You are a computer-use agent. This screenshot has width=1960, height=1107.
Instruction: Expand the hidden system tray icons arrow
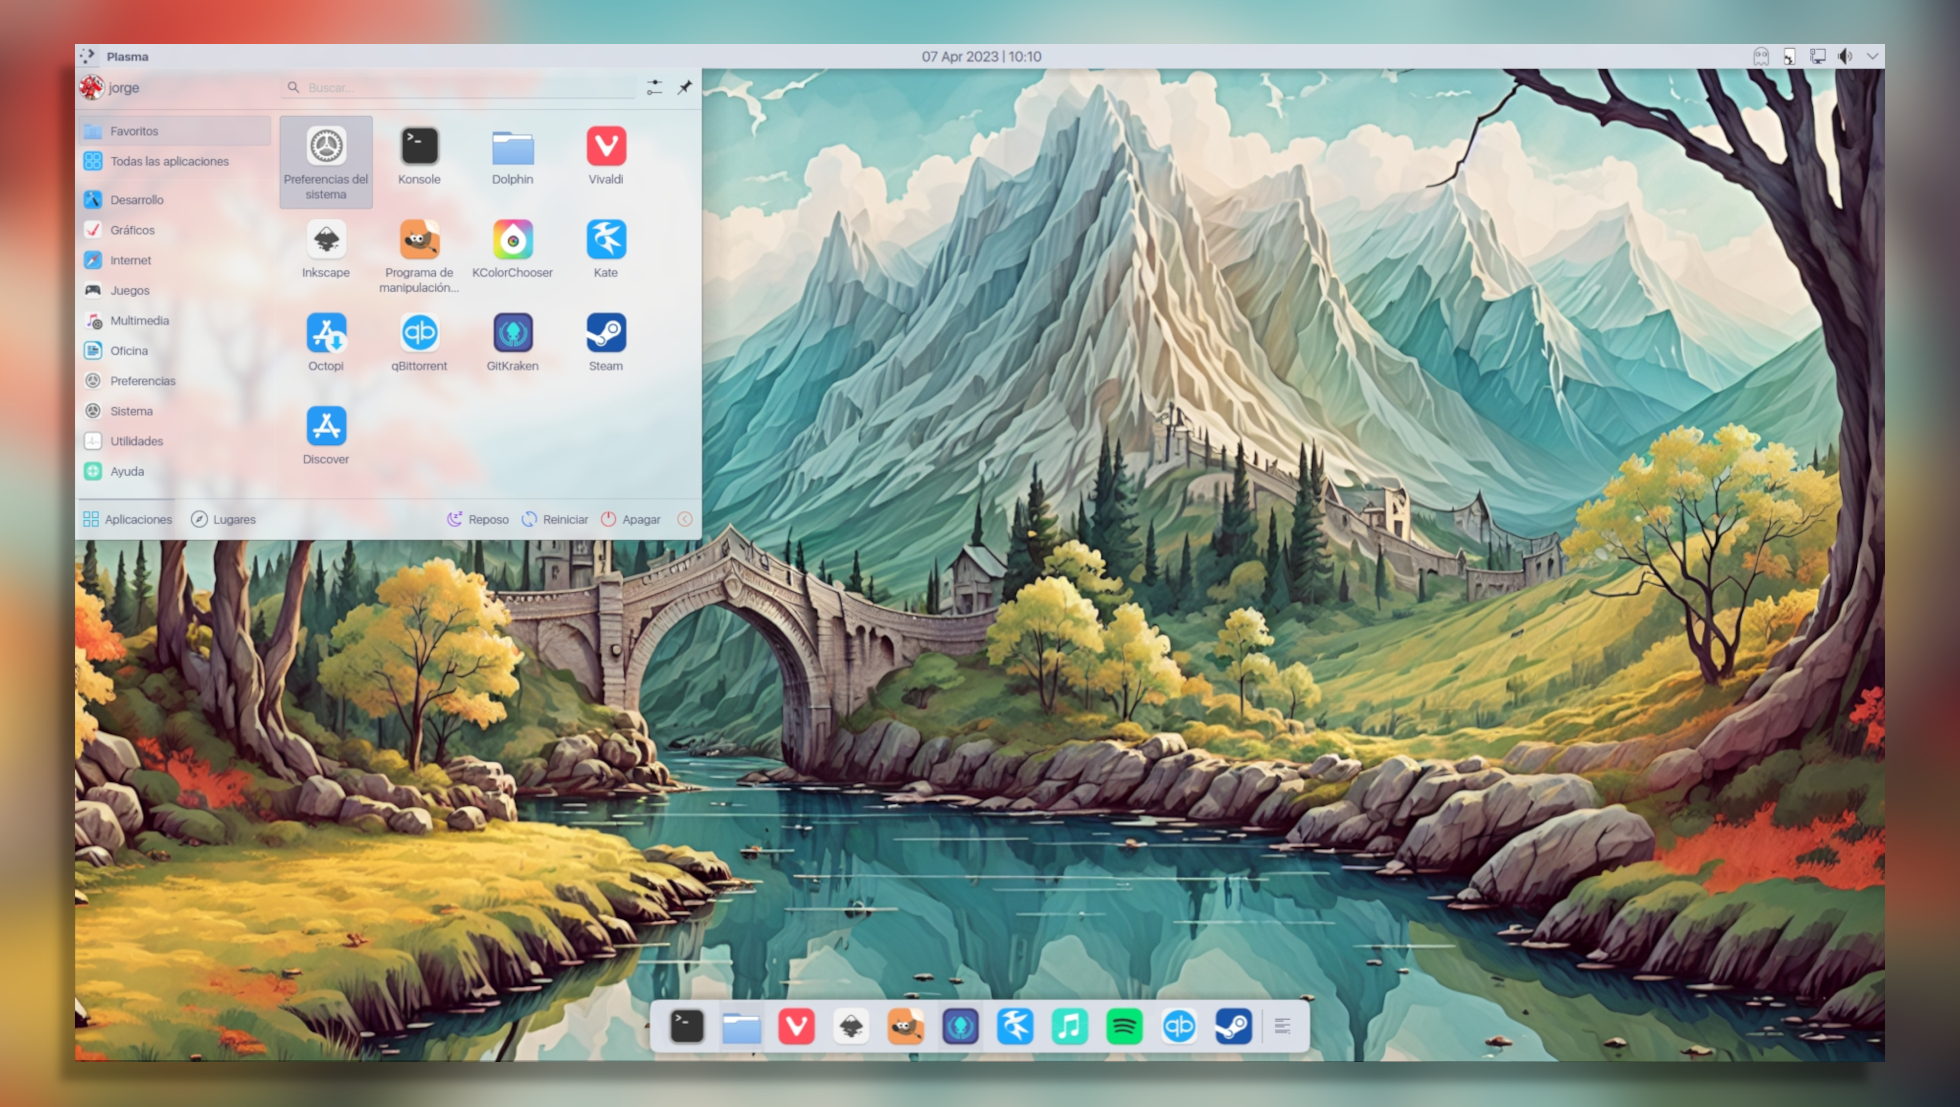click(x=1872, y=57)
